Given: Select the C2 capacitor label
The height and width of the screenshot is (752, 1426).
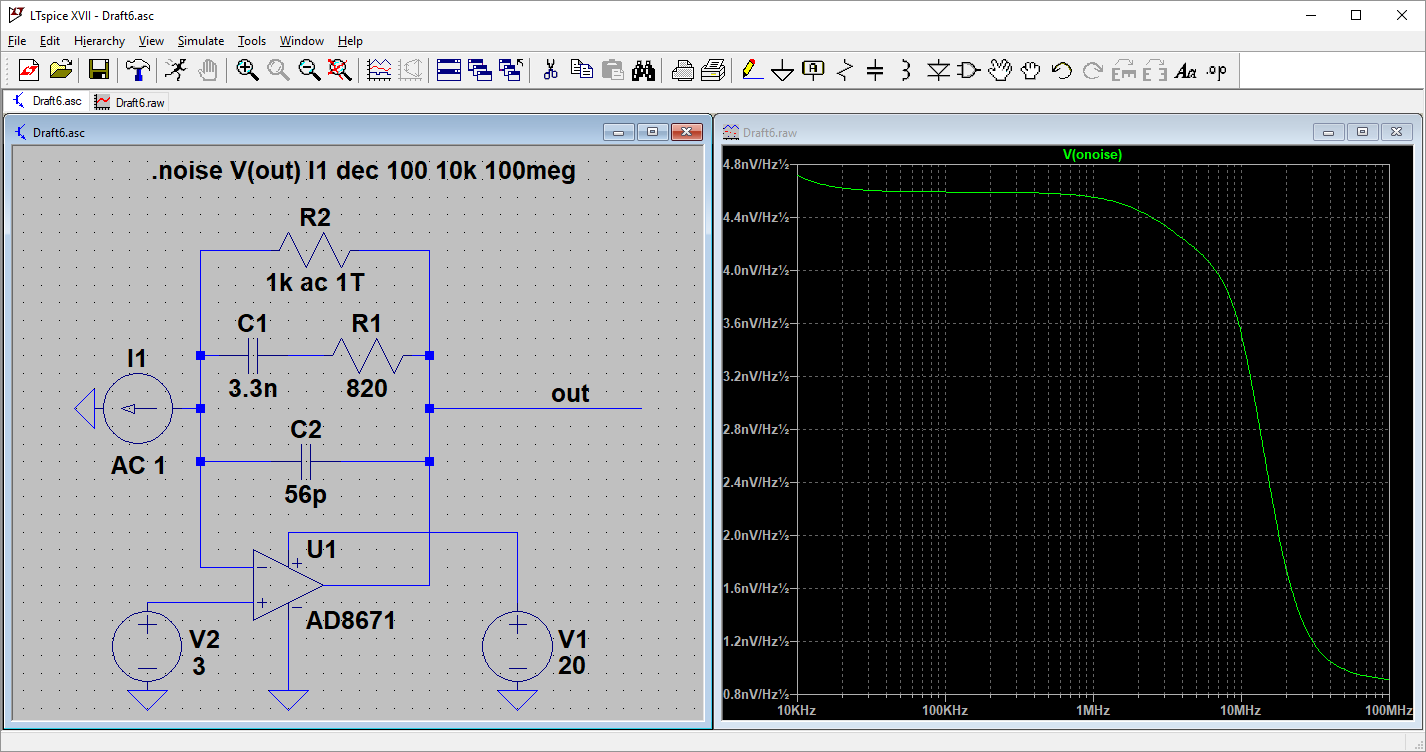Looking at the screenshot, I should pos(306,429).
